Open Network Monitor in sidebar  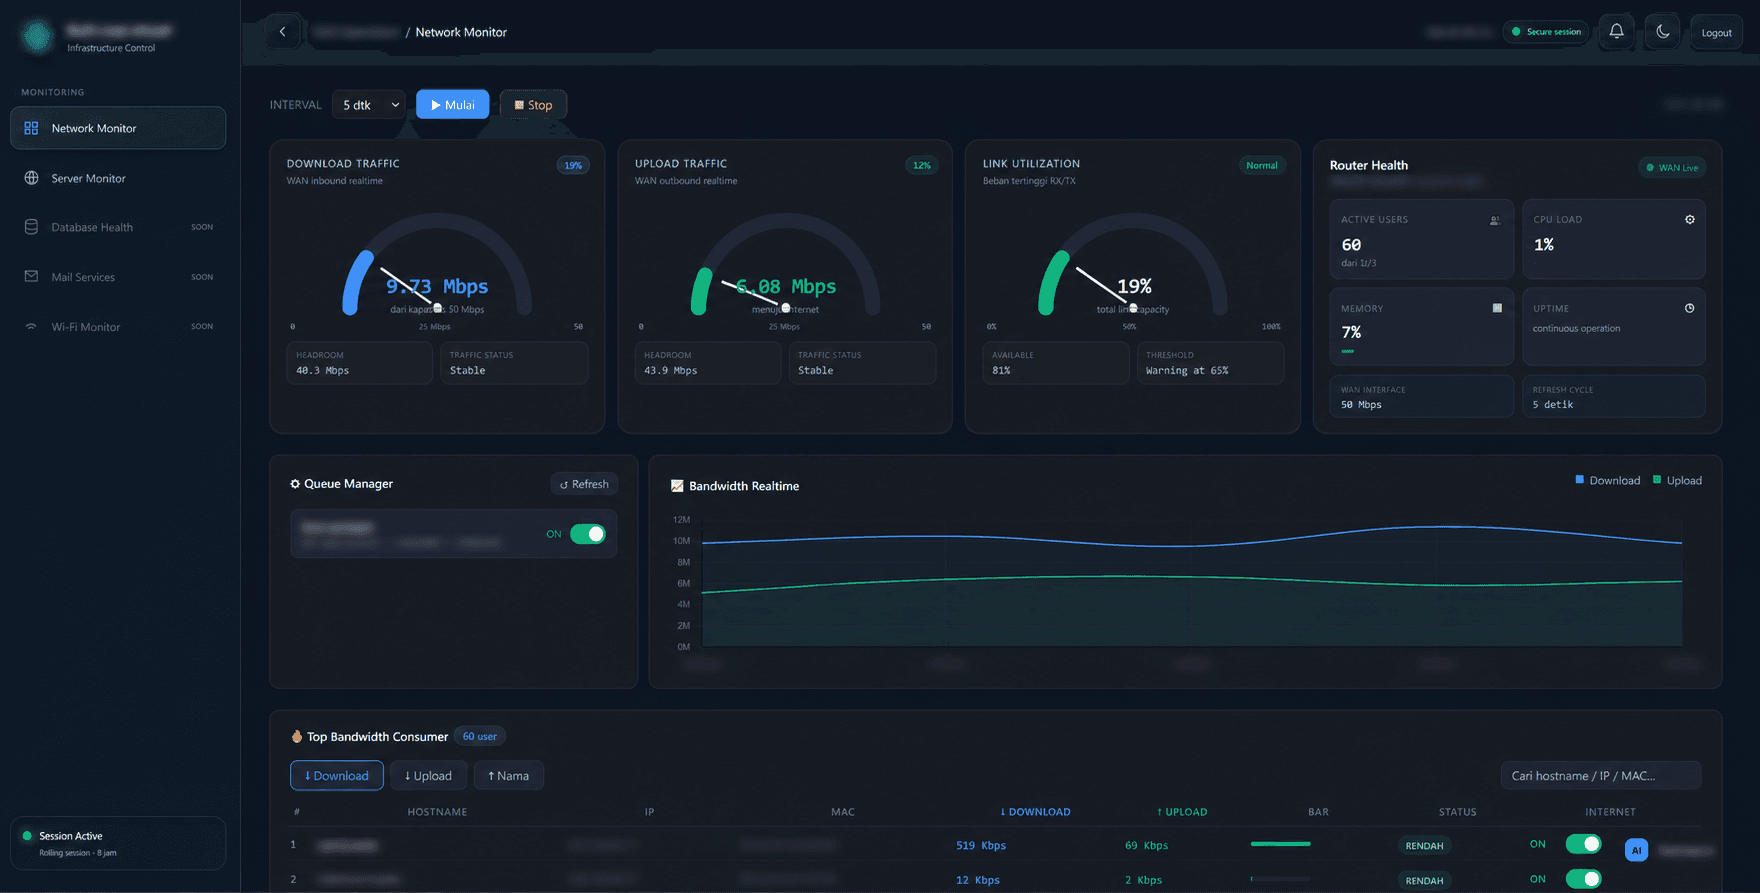[x=118, y=128]
